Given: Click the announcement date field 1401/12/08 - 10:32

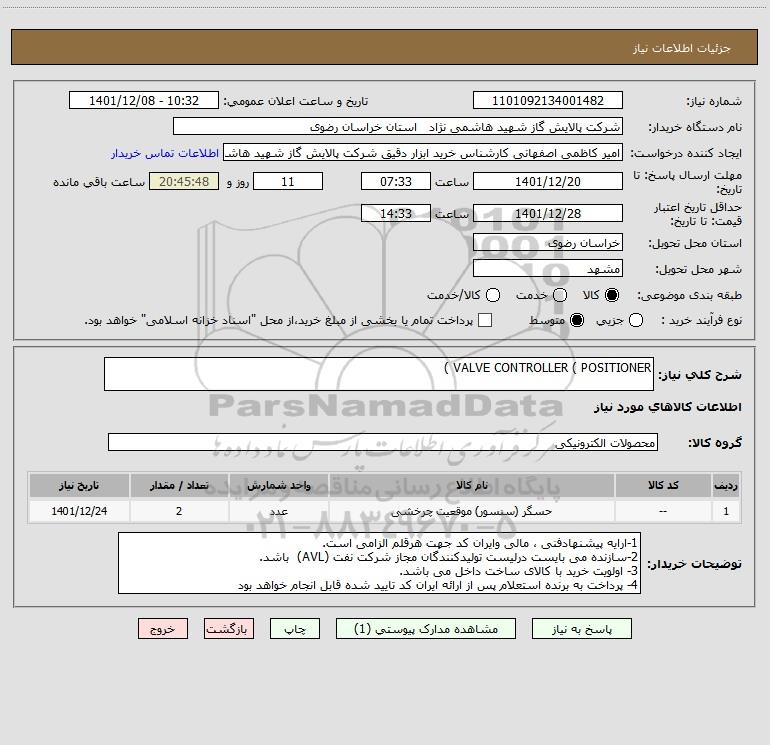Looking at the screenshot, I should (x=144, y=101).
